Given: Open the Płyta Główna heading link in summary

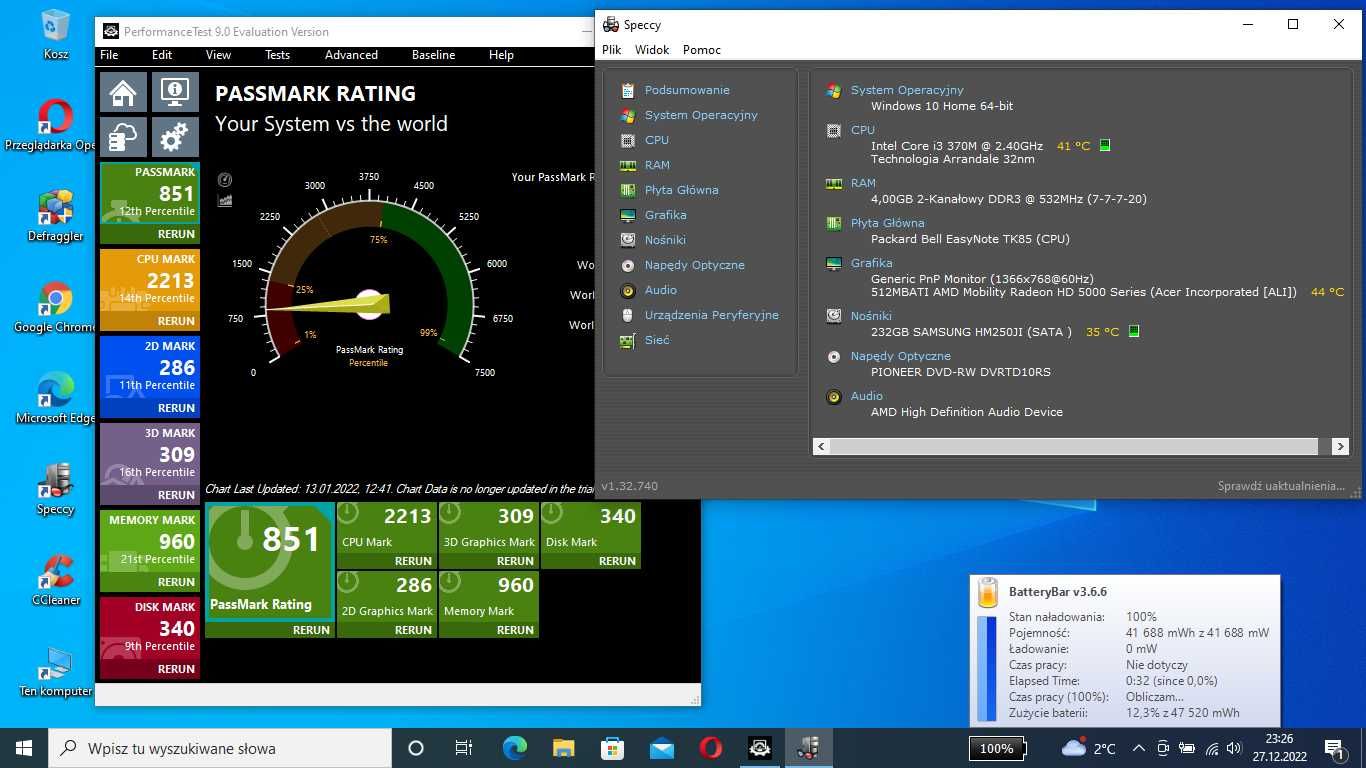Looking at the screenshot, I should click(887, 223).
